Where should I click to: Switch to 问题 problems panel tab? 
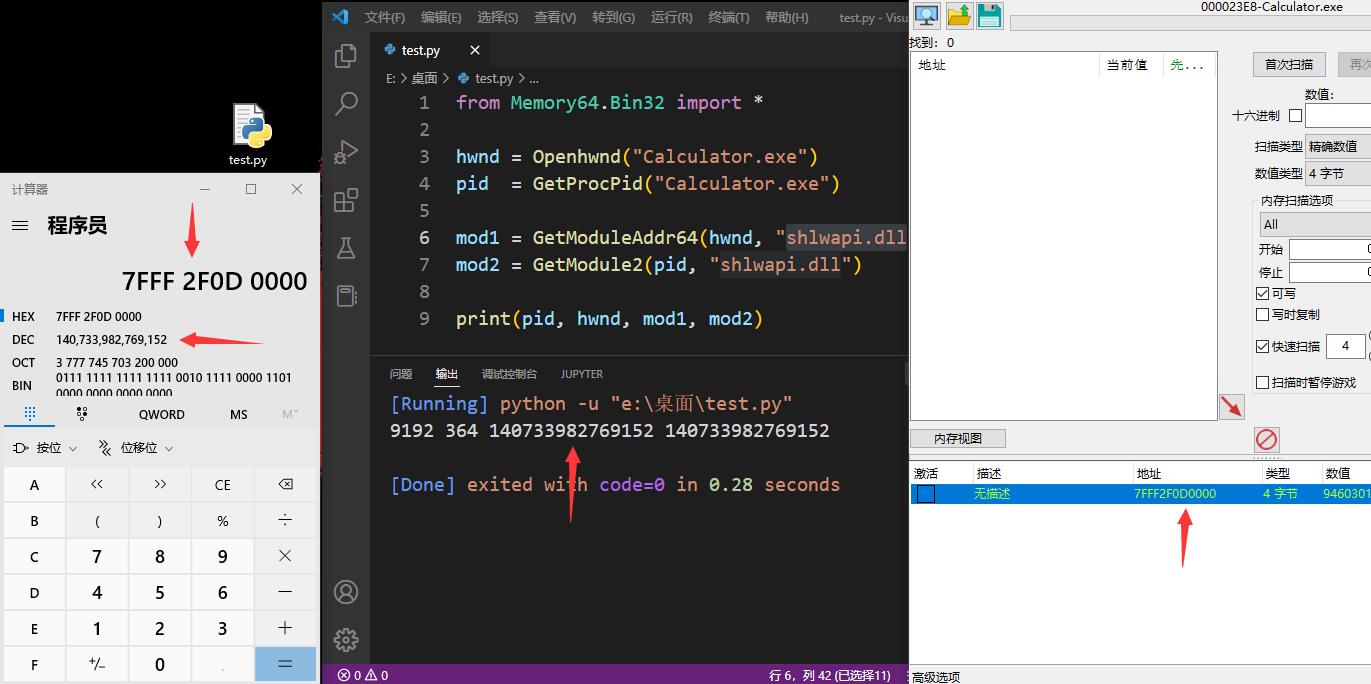click(401, 374)
